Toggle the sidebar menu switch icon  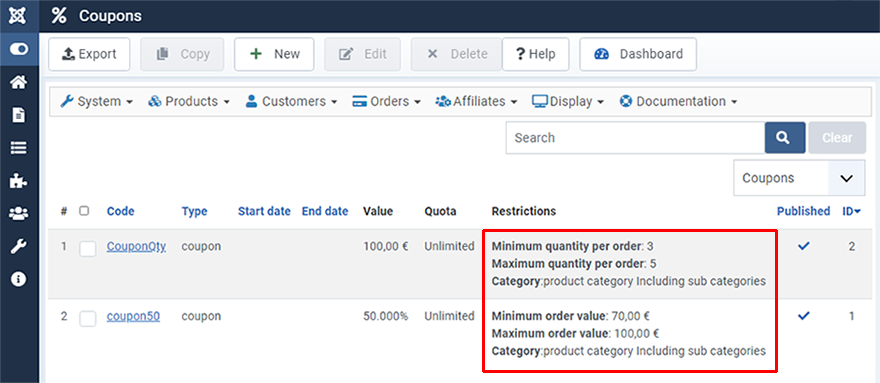pos(19,49)
